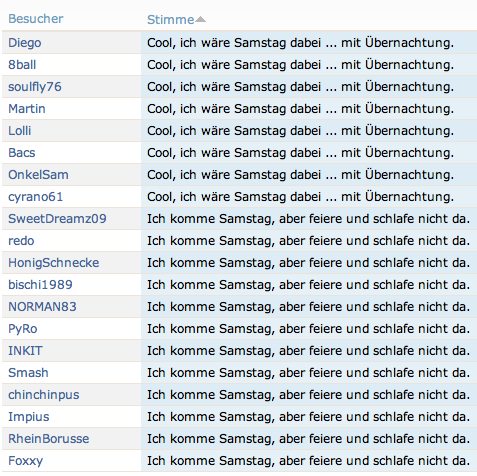Viewport: 477px width, 476px height.
Task: Select Foxxy's vote text cell
Action: [309, 461]
